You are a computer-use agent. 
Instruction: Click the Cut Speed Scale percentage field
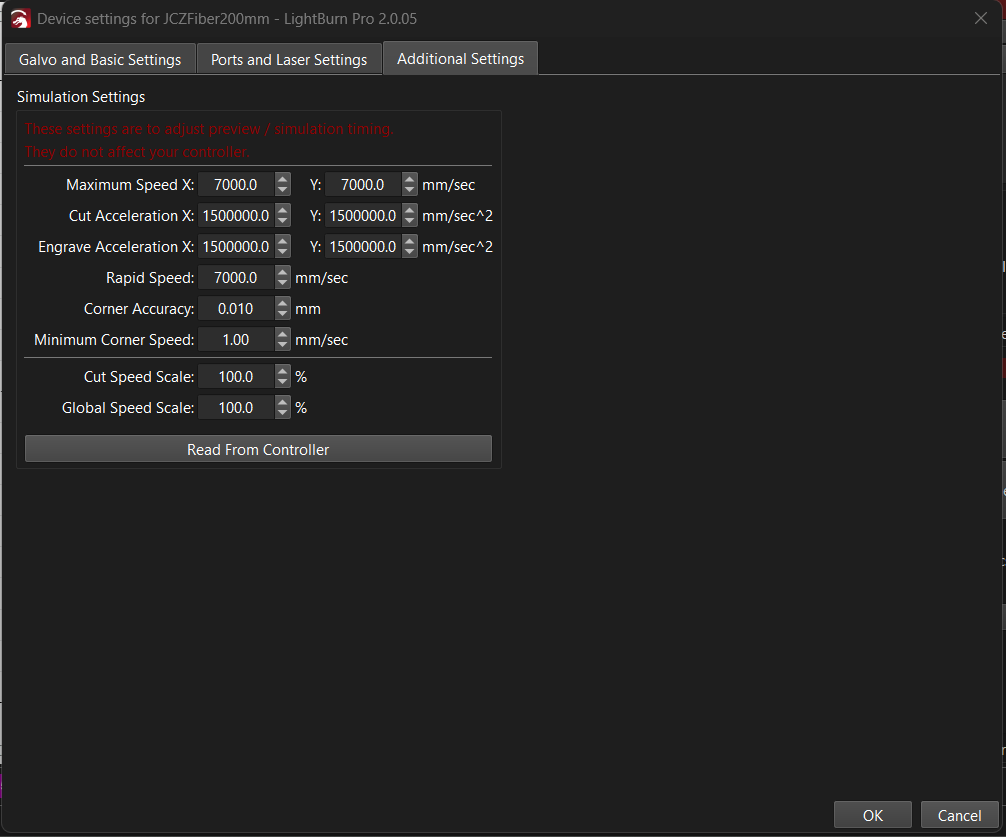[x=235, y=377]
